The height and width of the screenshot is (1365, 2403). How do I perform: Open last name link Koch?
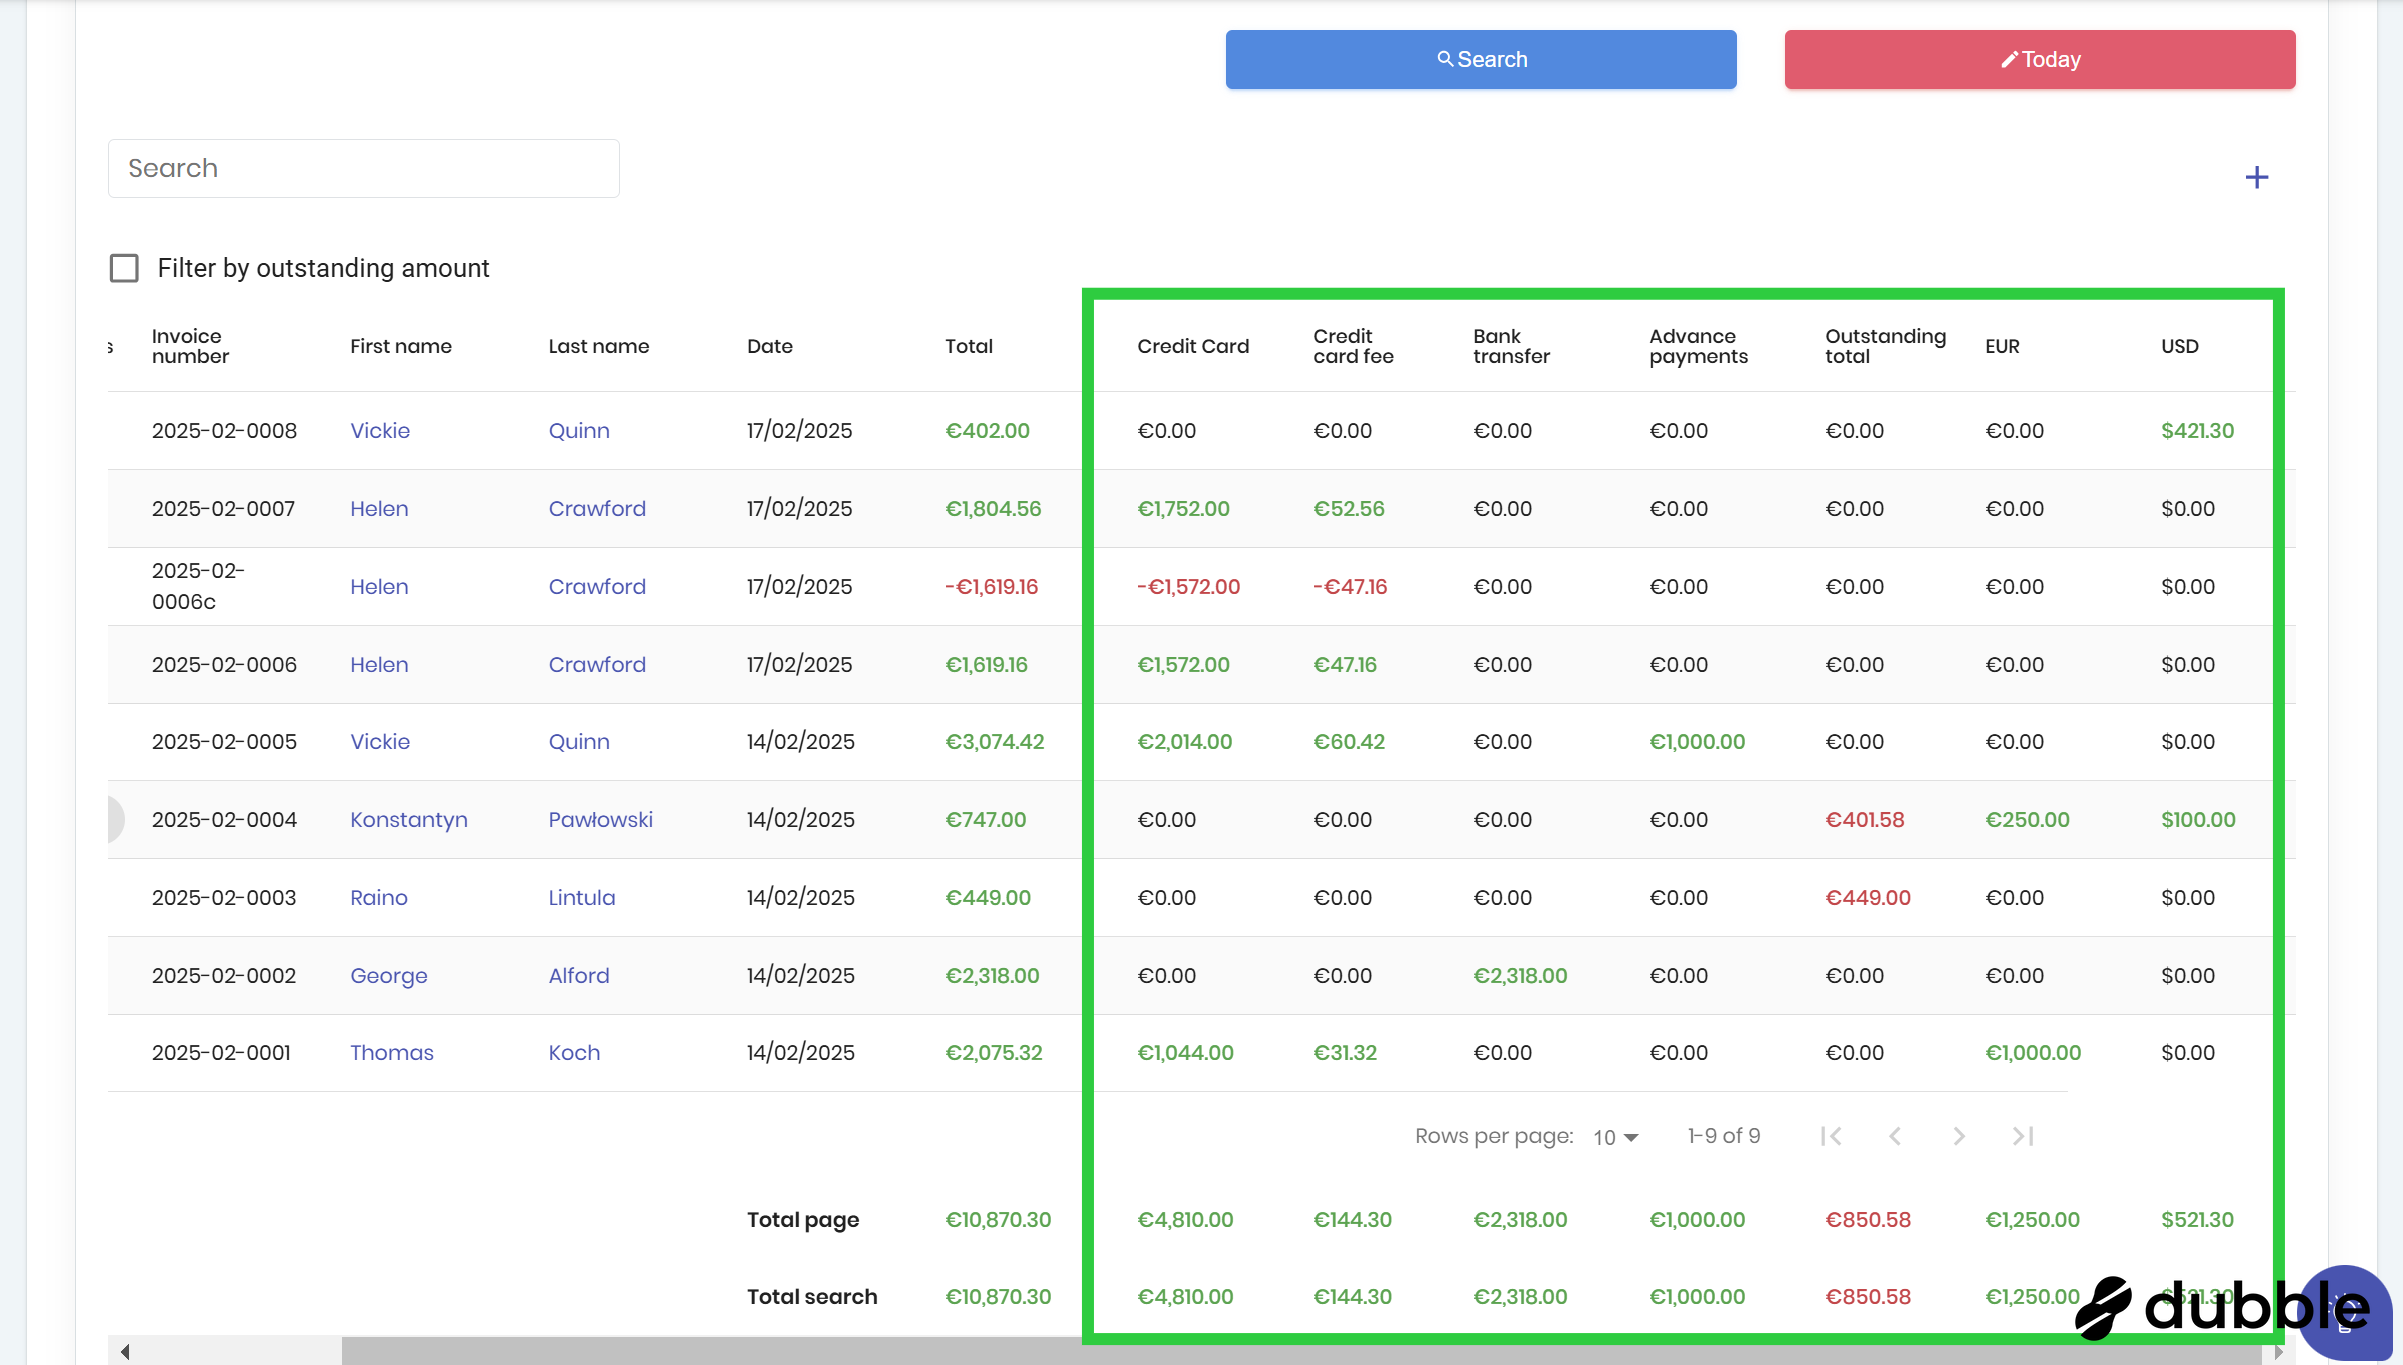(x=574, y=1053)
